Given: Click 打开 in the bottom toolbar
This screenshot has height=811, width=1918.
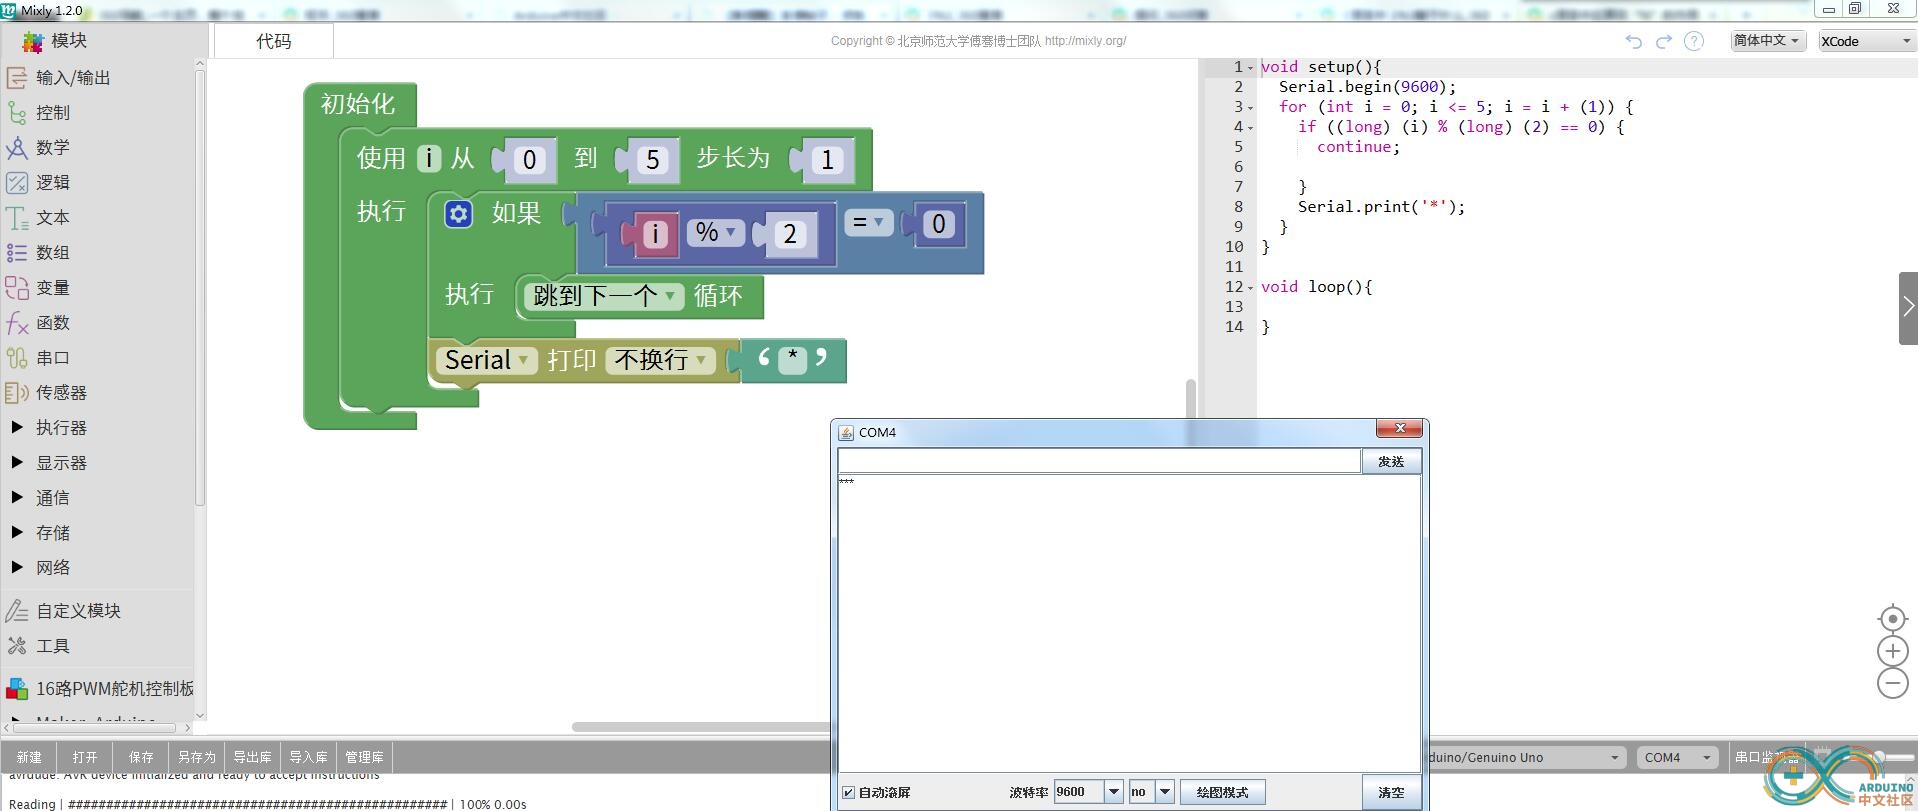Looking at the screenshot, I should click(85, 757).
